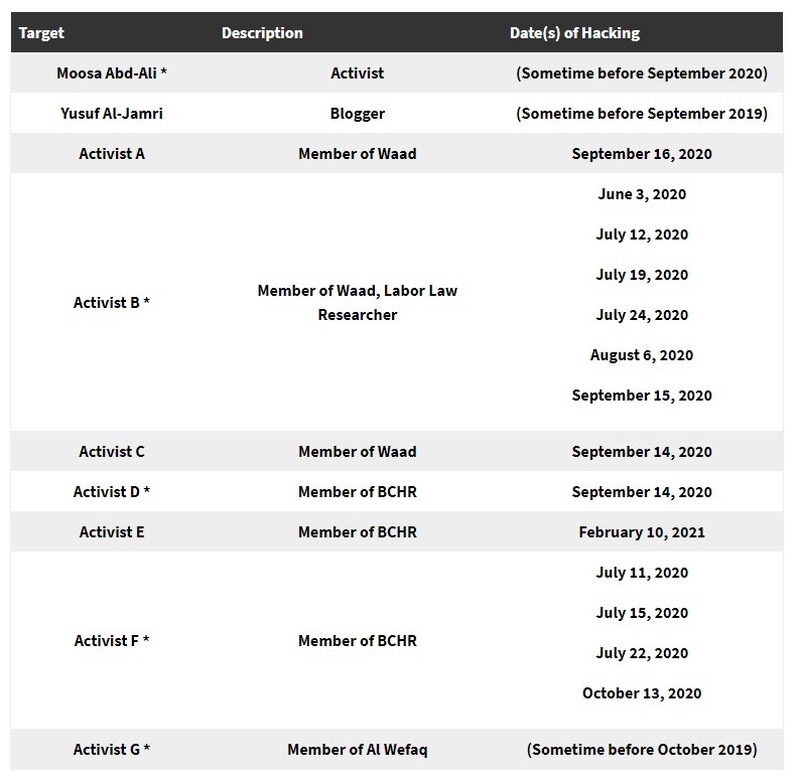Image resolution: width=800 pixels, height=784 pixels.
Task: Click the Blogger description cell
Action: click(x=357, y=113)
